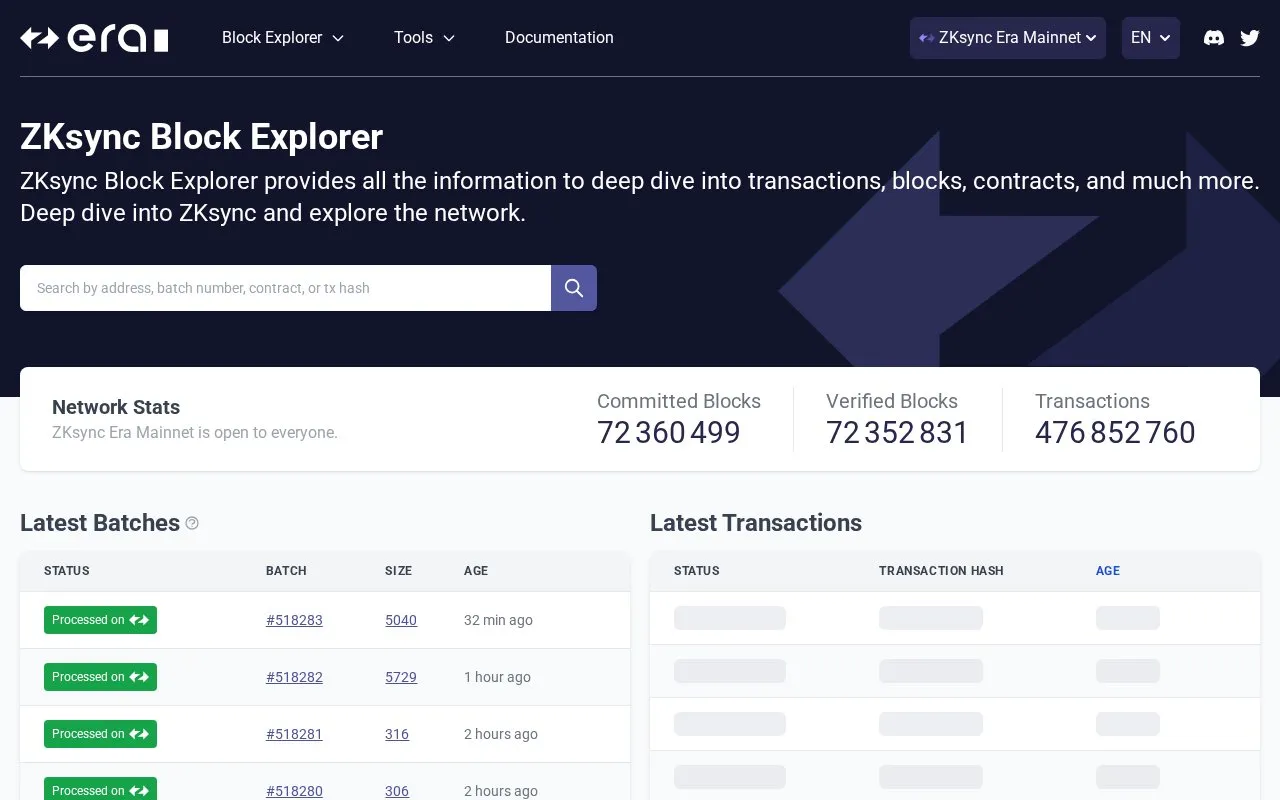Click the '32 min ago' age cell
Screen dimensions: 1280x800
(x=498, y=620)
